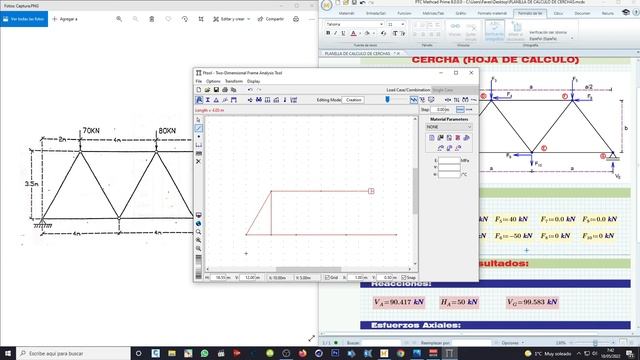Toggle the Grid checkbox in Ftool
Image resolution: width=640 pixels, height=360 pixels.
[327, 278]
